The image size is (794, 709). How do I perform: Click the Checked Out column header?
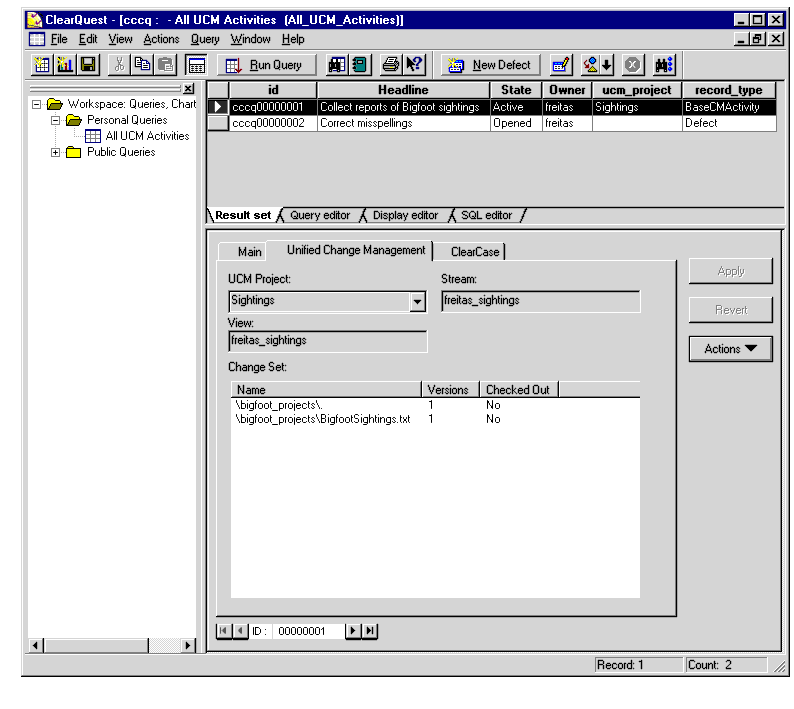point(519,389)
